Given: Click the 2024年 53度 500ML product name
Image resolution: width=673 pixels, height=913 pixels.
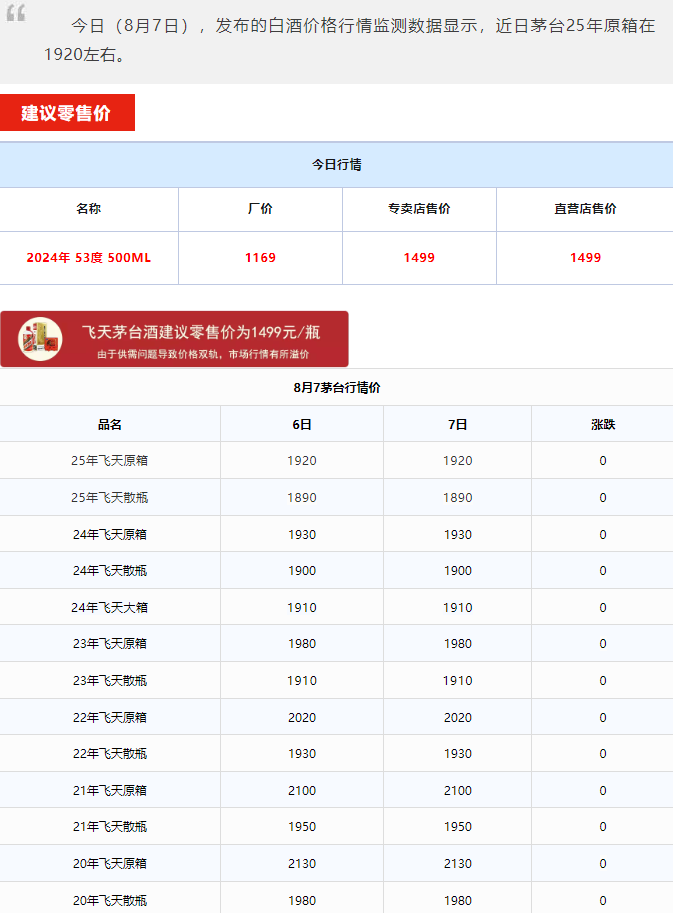Looking at the screenshot, I should (89, 258).
